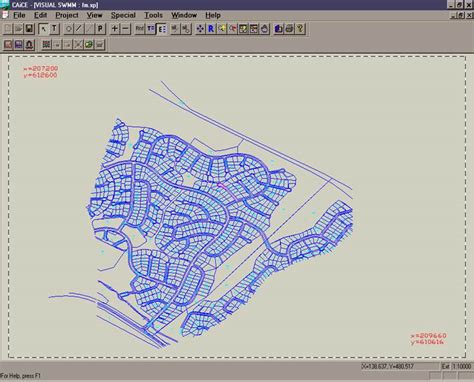Click the blue disk icon in second row
Viewport: 474px width, 382px height.
19,45
